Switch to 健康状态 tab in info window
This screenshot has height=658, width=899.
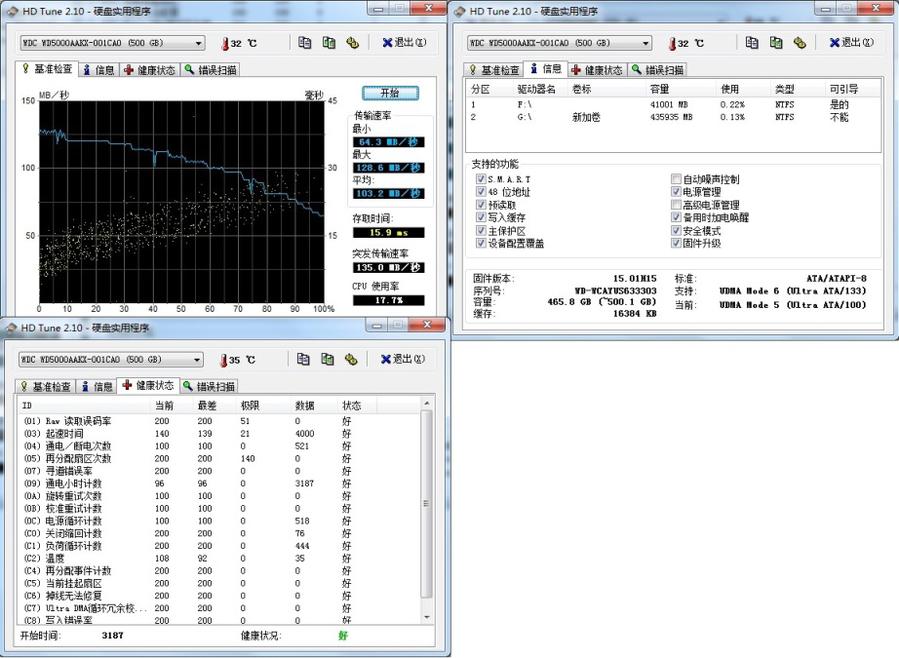click(597, 70)
